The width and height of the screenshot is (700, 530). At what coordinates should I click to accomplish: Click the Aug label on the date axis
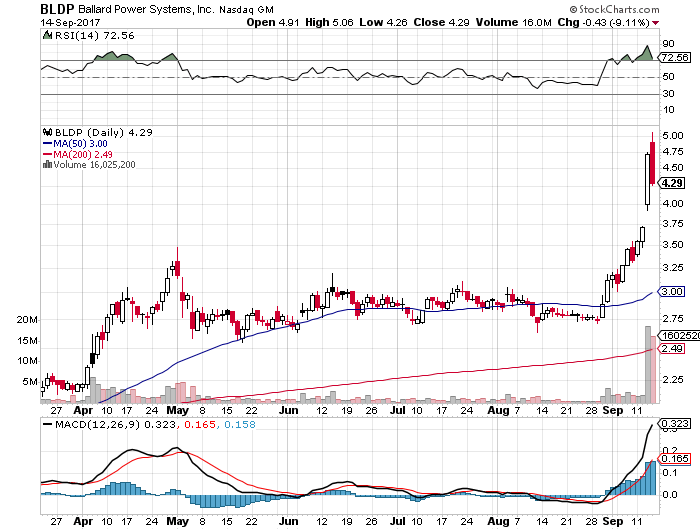497,411
